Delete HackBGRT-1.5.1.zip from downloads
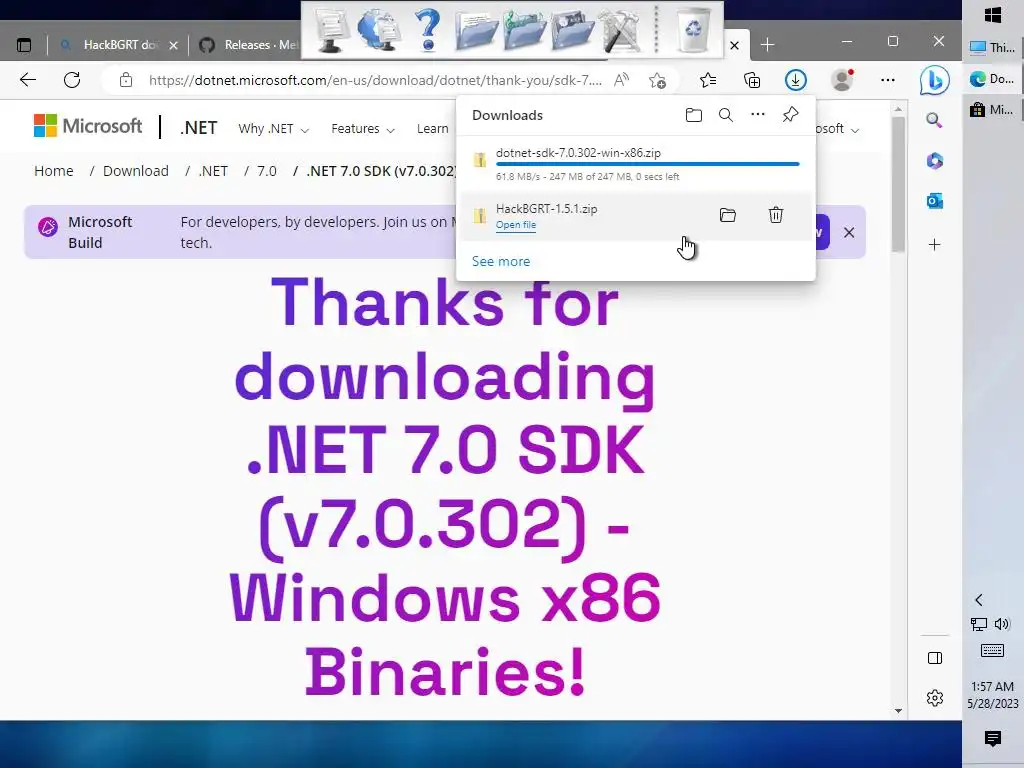 776,215
